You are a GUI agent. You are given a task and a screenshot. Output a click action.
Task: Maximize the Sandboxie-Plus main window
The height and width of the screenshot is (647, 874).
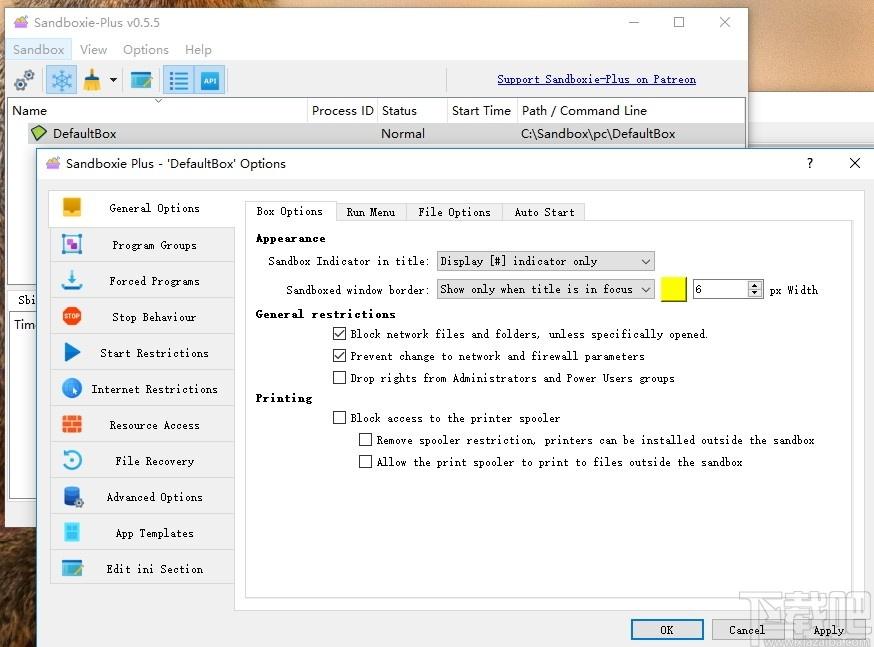(679, 22)
